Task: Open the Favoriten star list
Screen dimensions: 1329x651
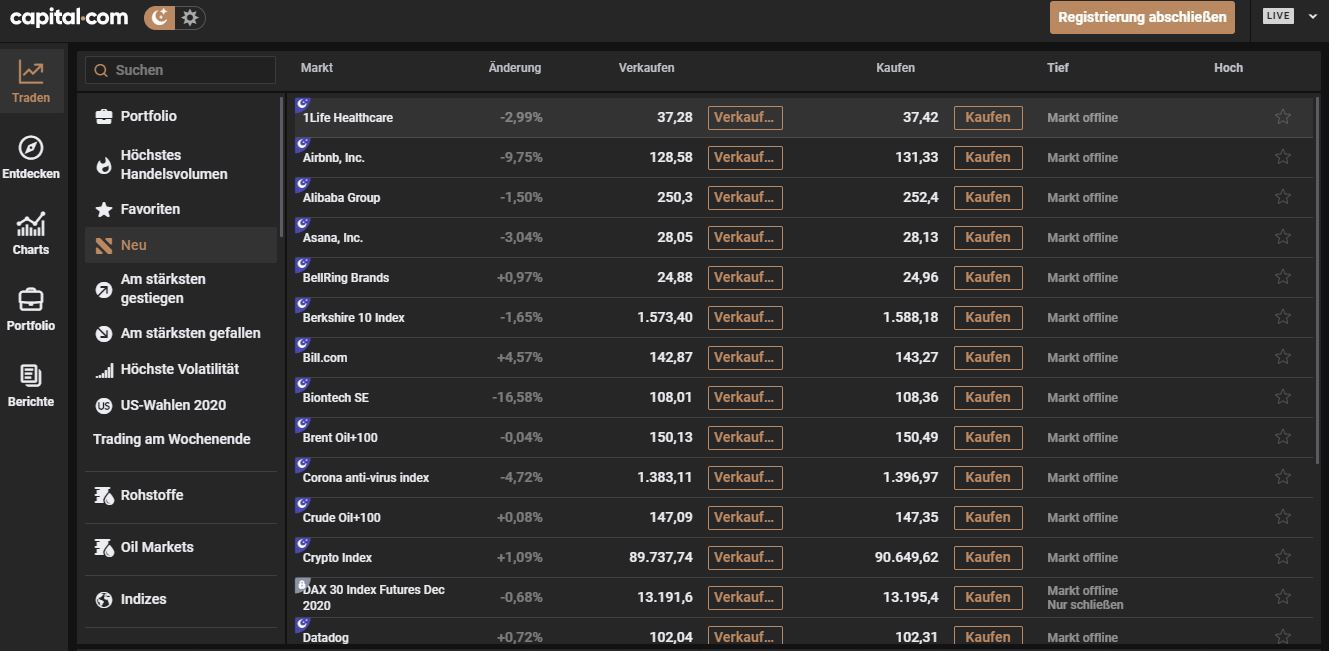Action: point(150,209)
